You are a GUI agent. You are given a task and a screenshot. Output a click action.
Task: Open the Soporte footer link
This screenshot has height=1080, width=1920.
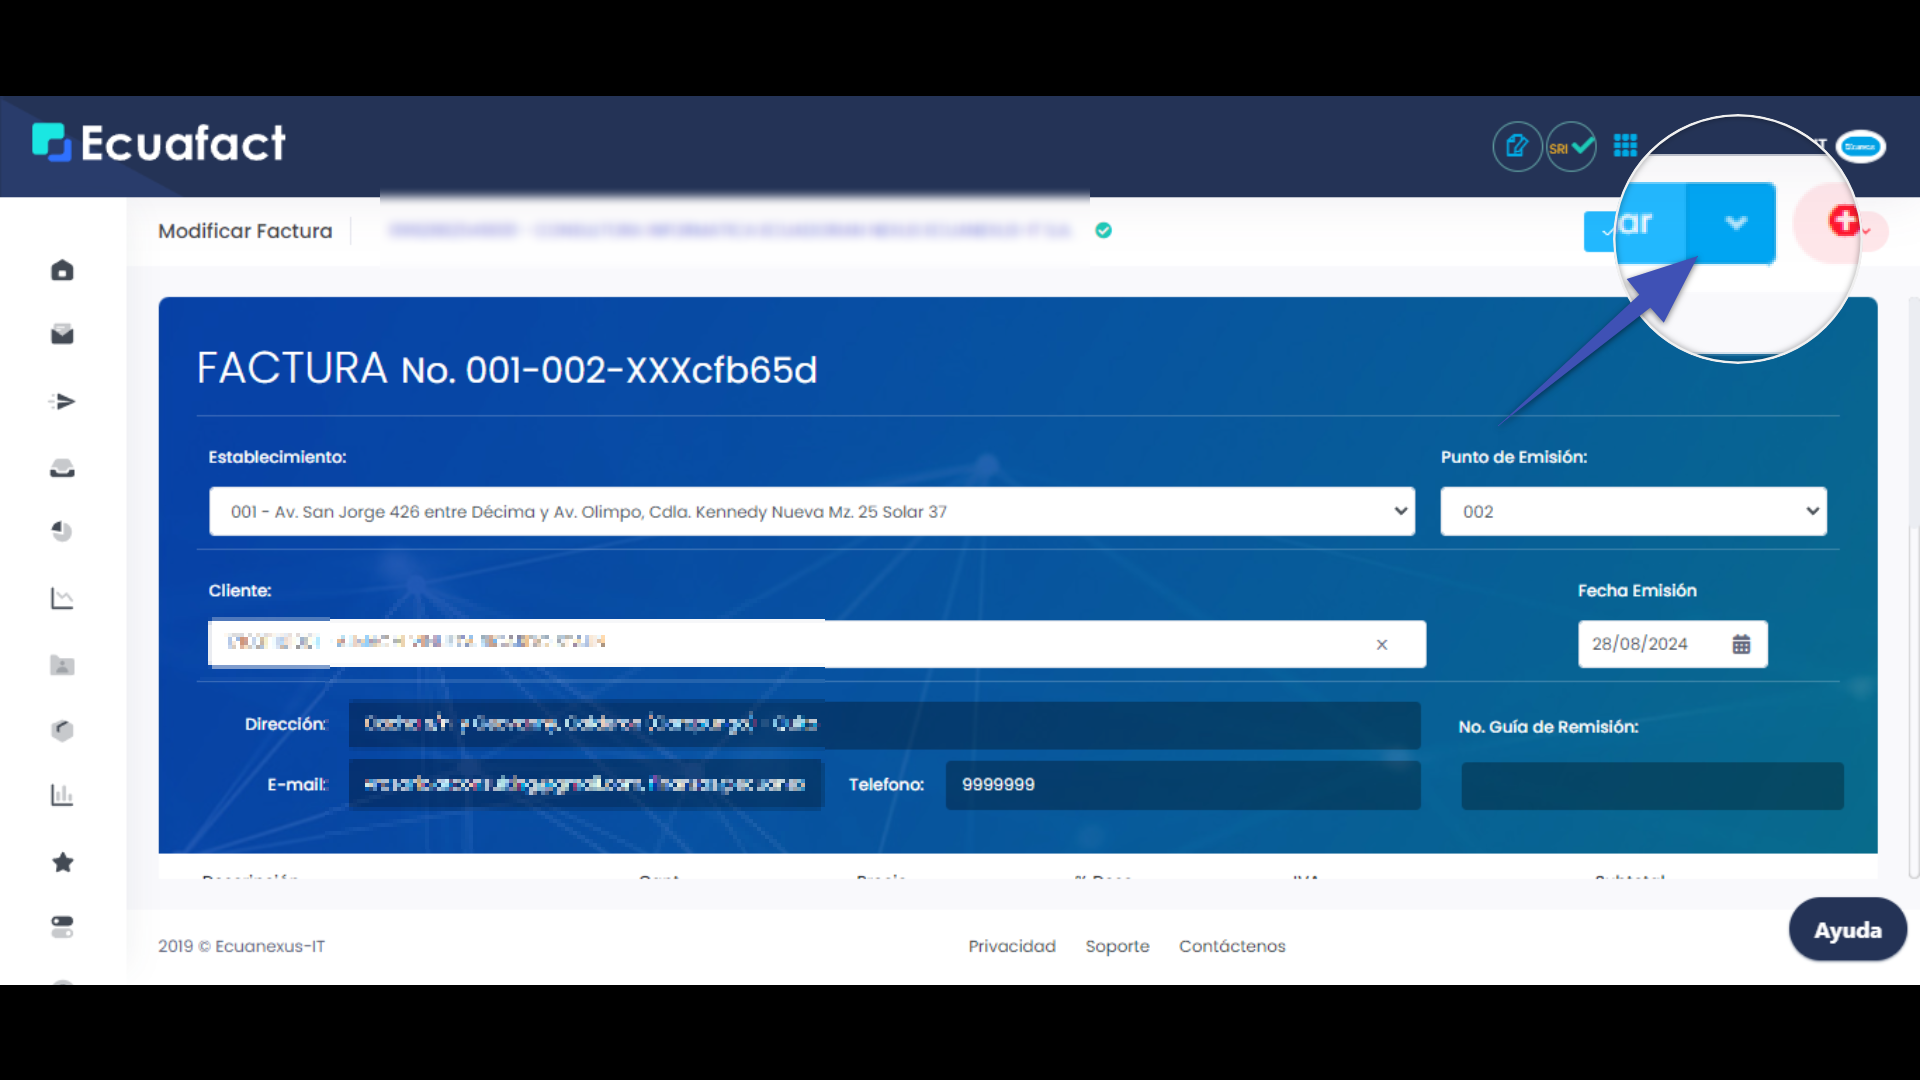pos(1117,946)
